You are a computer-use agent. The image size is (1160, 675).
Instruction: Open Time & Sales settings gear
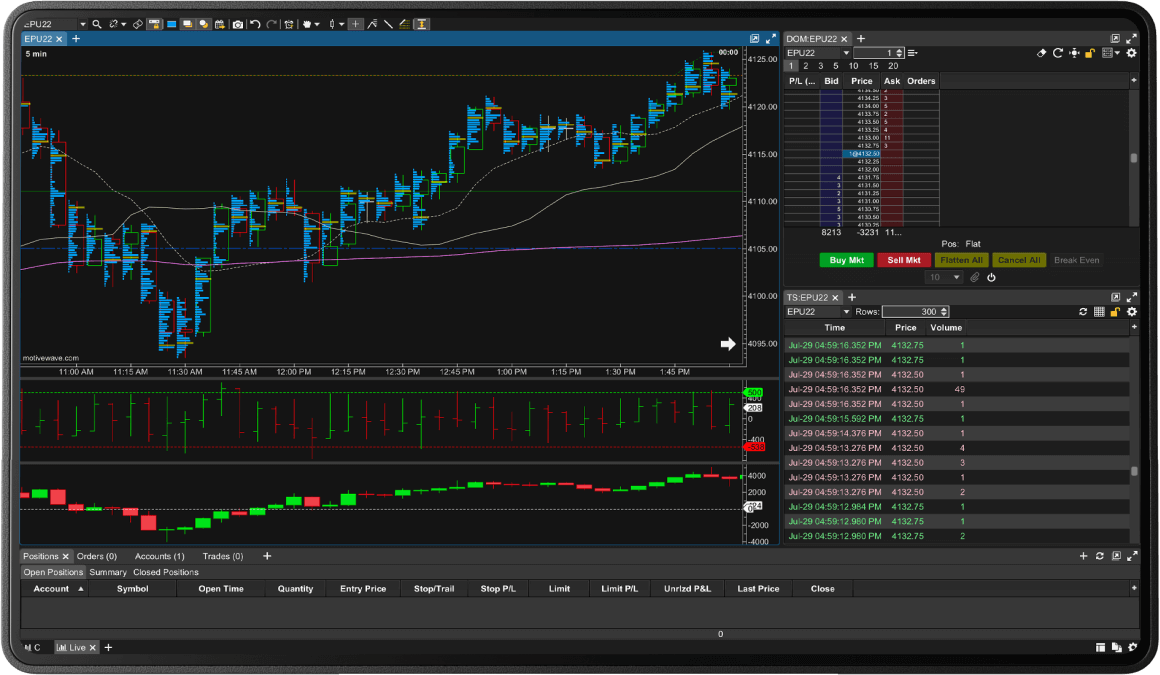click(x=1131, y=312)
